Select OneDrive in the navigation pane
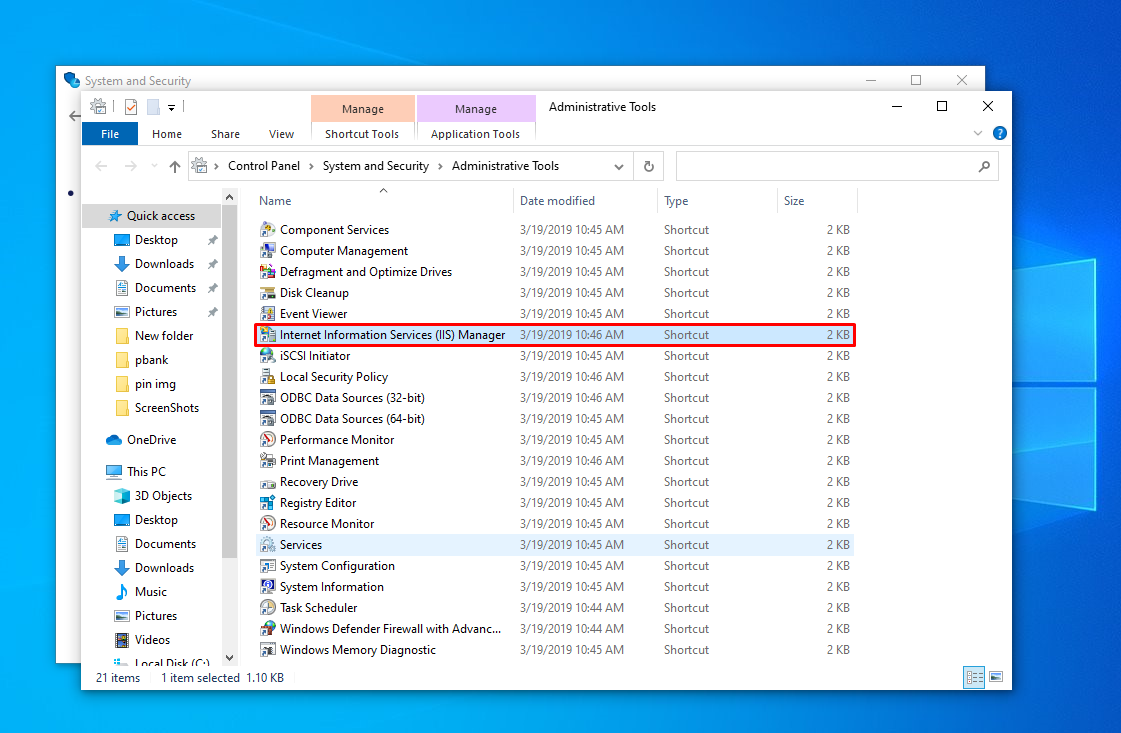Screen dimensions: 1121x733 [151, 440]
